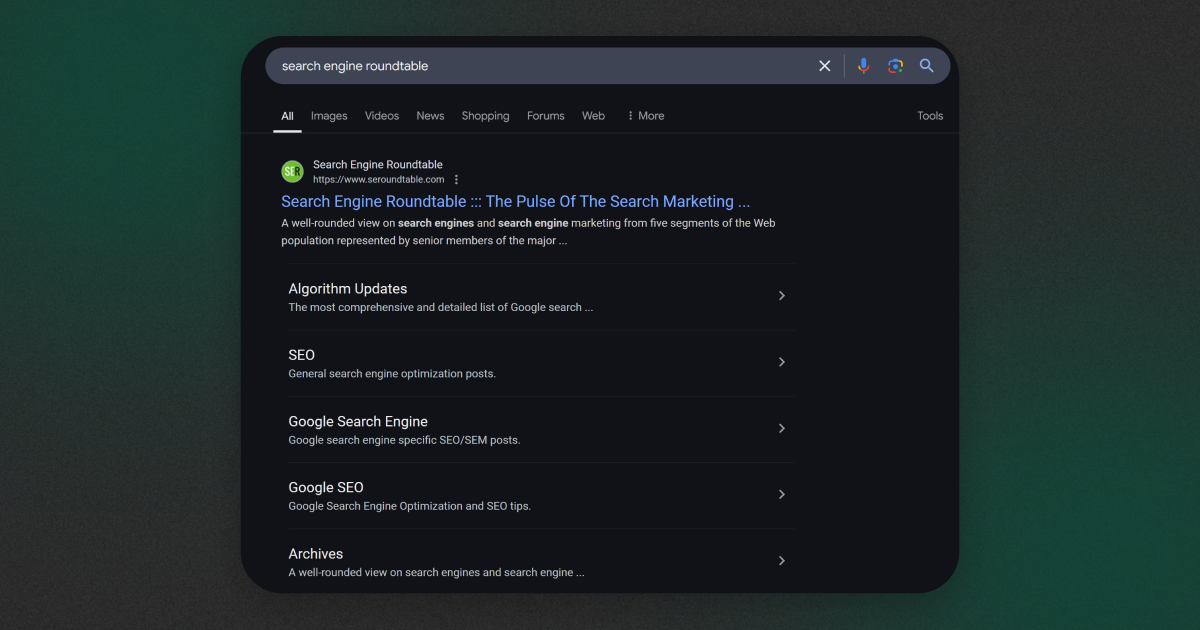Open the Search Engine Roundtable title link
Viewport: 1200px width, 630px height.
[x=515, y=202]
